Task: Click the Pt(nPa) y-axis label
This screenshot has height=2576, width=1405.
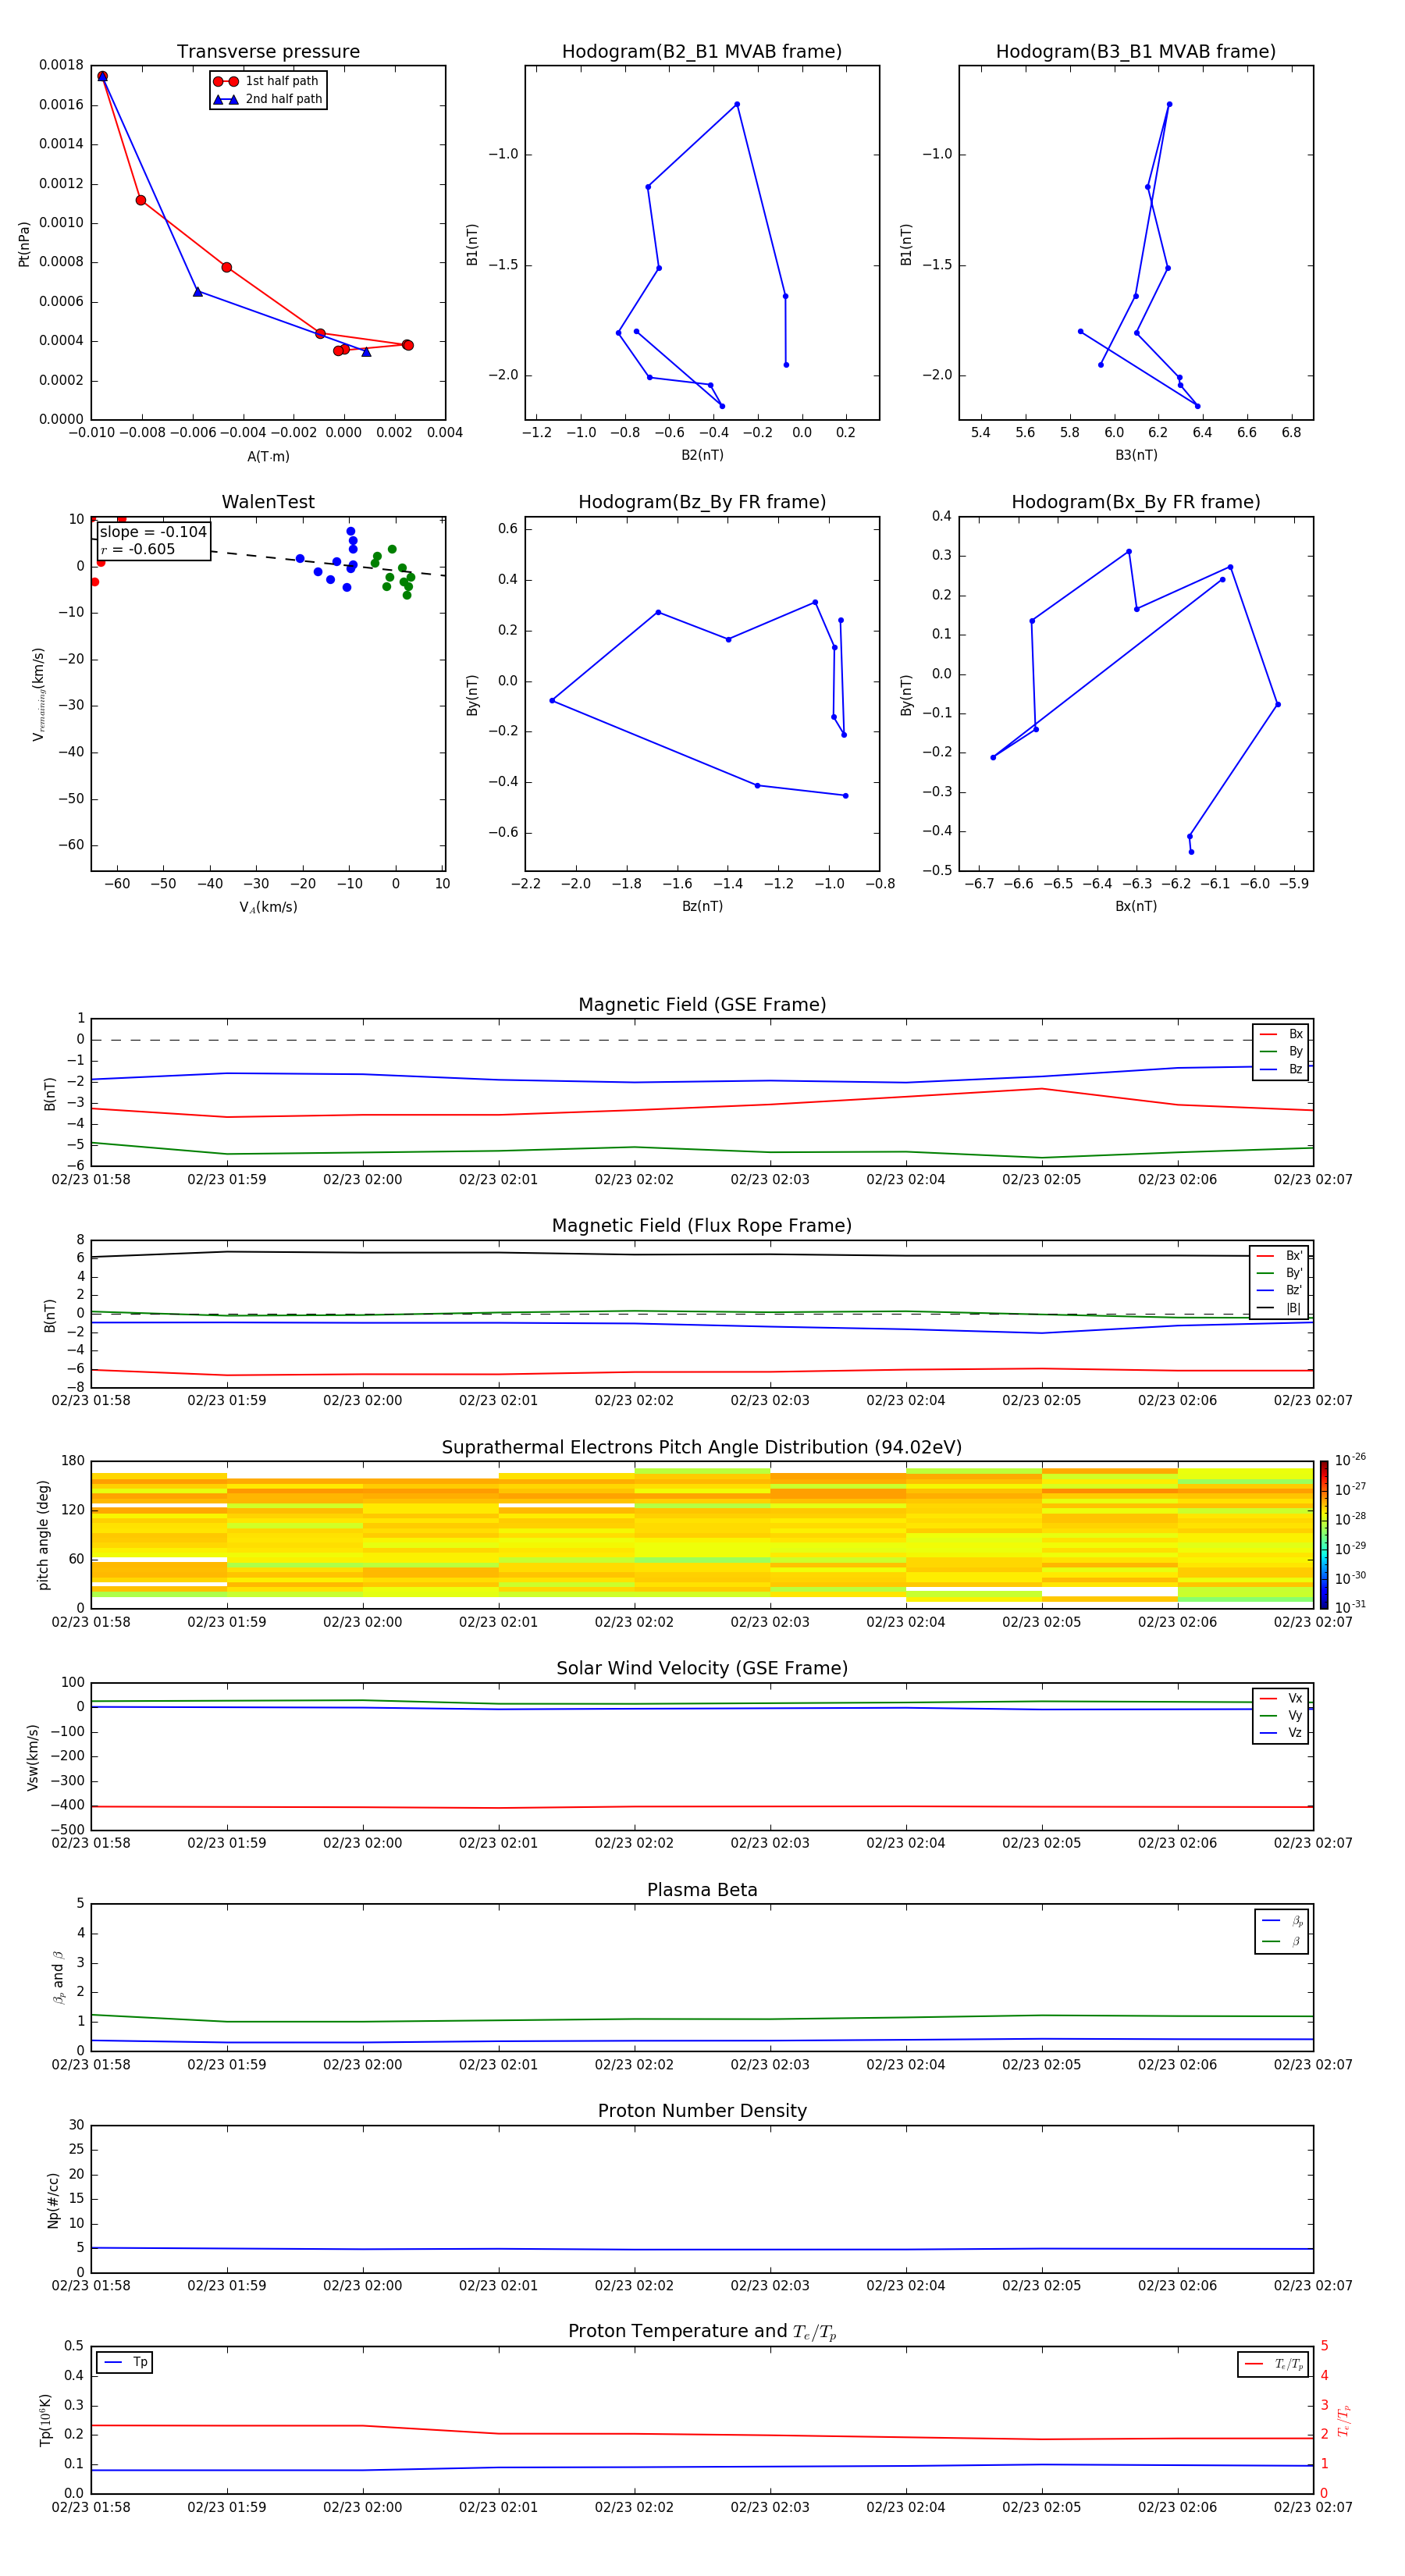Action: point(24,244)
